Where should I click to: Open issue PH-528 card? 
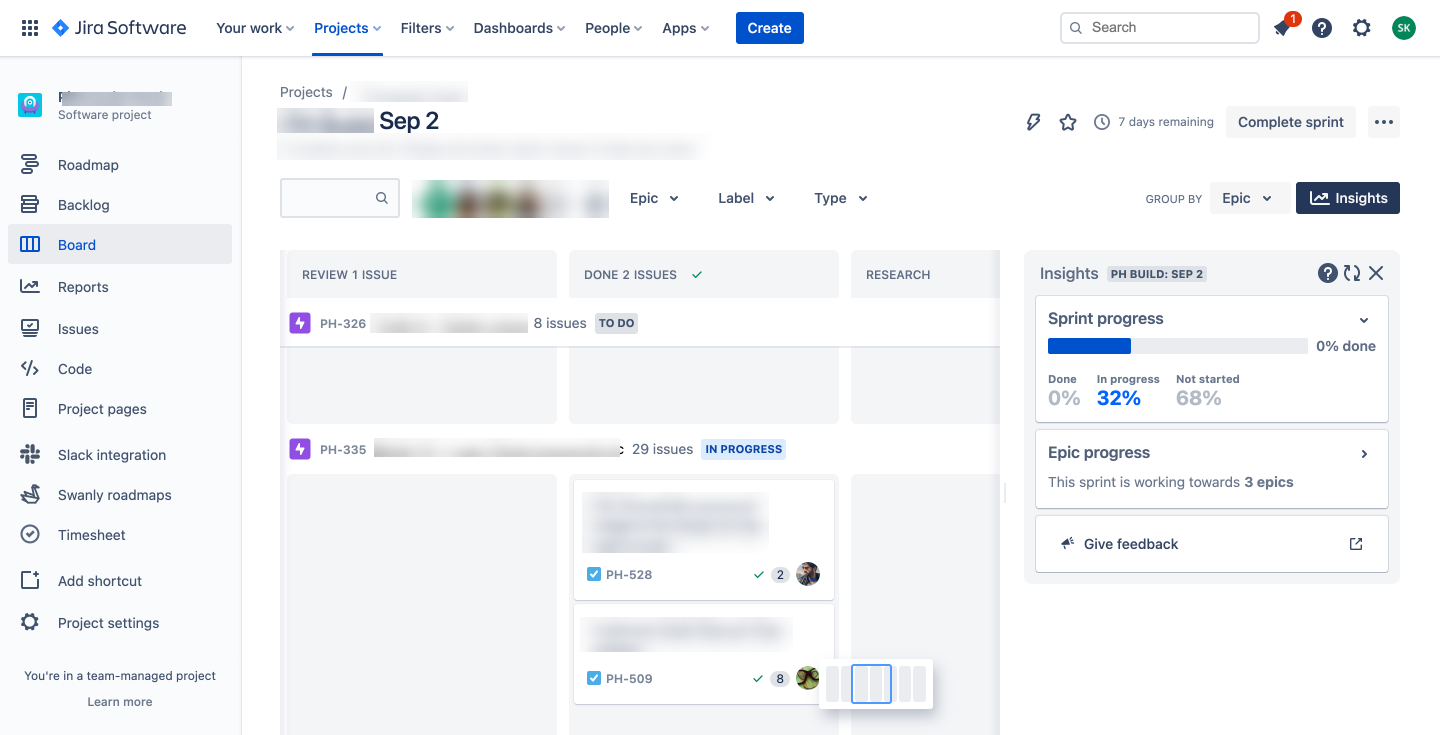coord(704,540)
